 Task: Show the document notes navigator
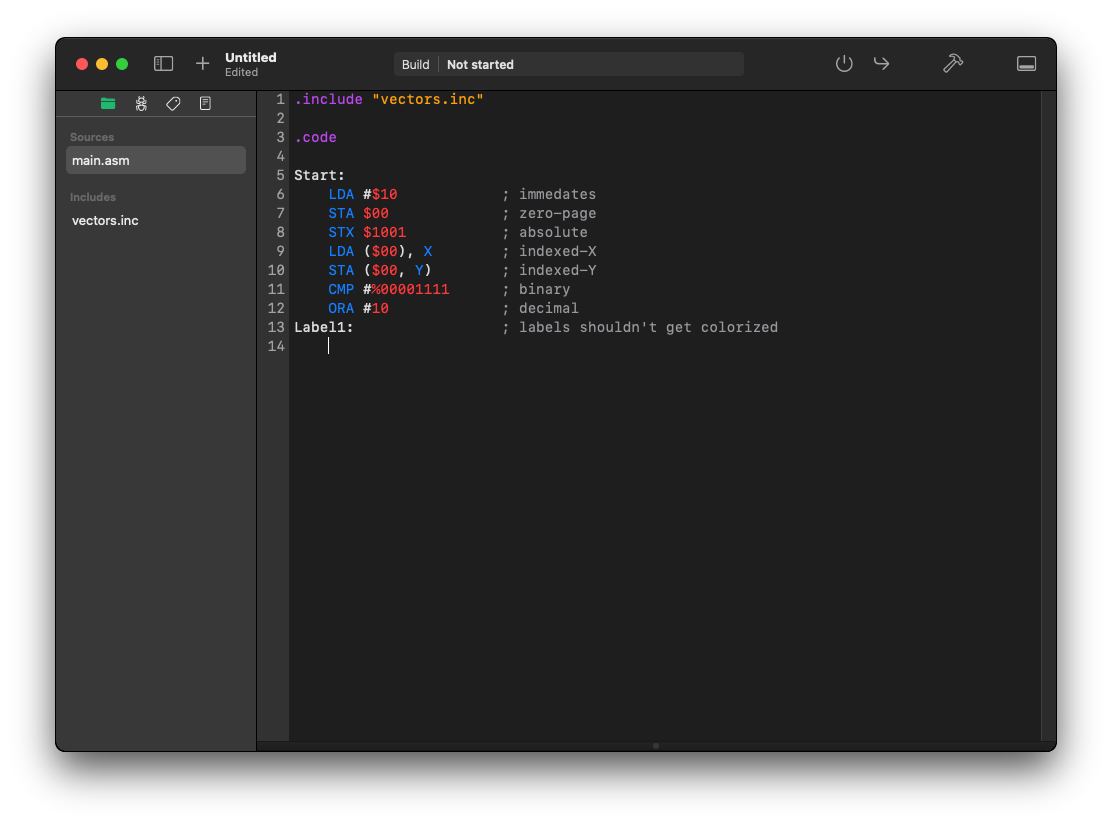click(x=205, y=103)
